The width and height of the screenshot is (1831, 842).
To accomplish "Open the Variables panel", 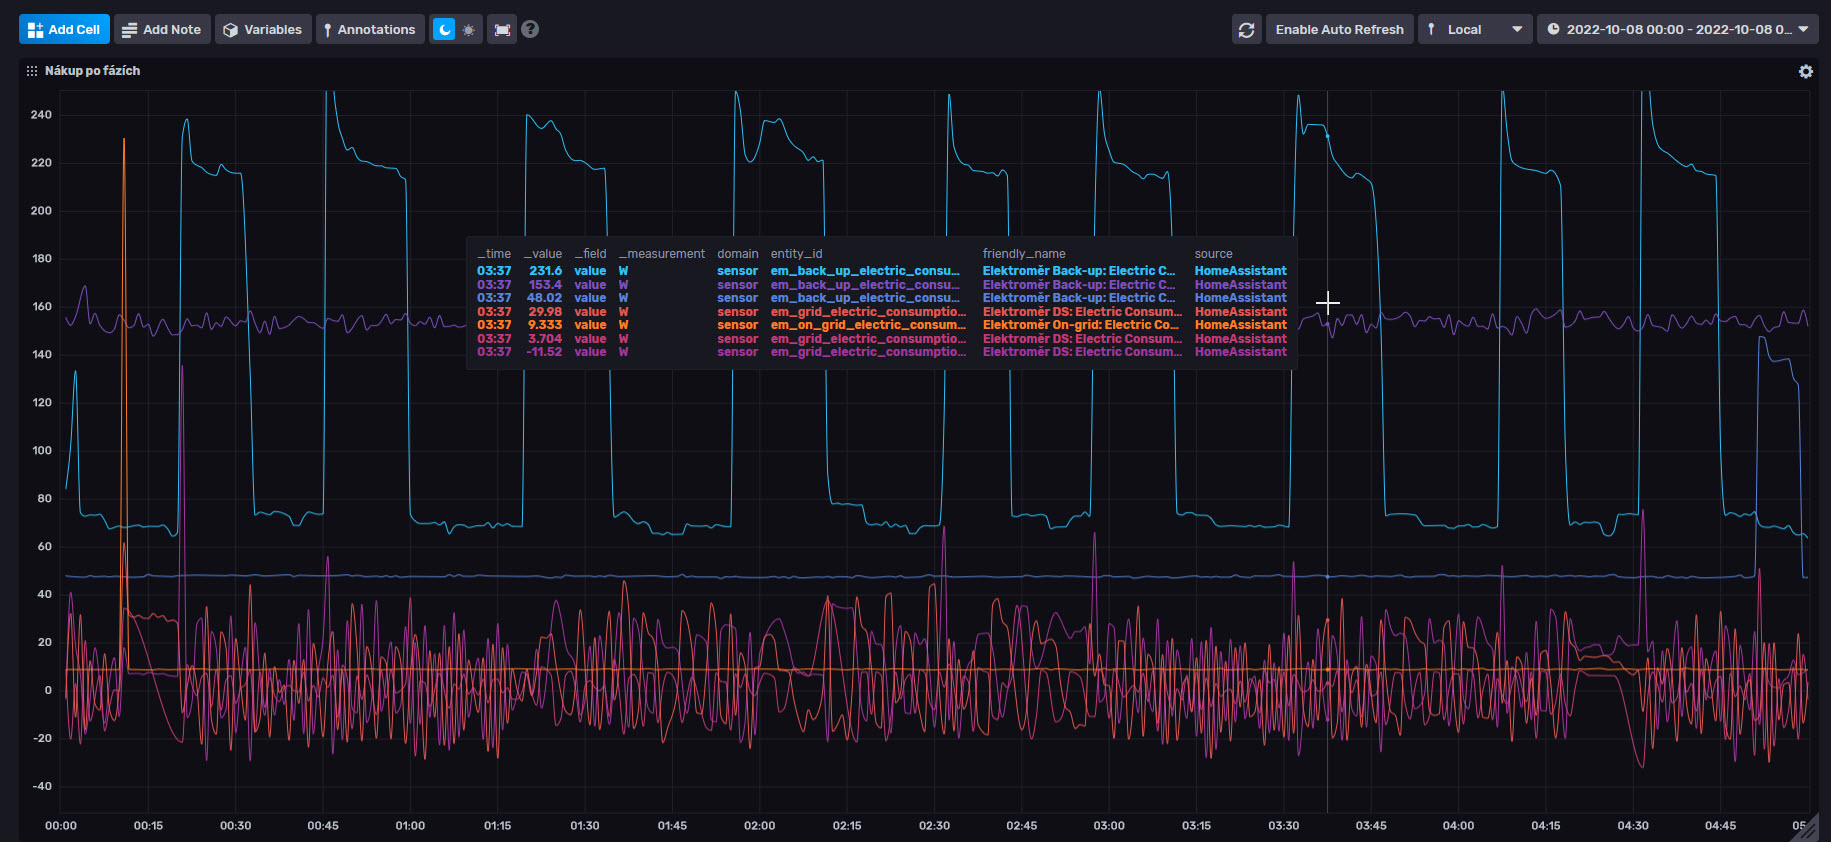I will [263, 29].
